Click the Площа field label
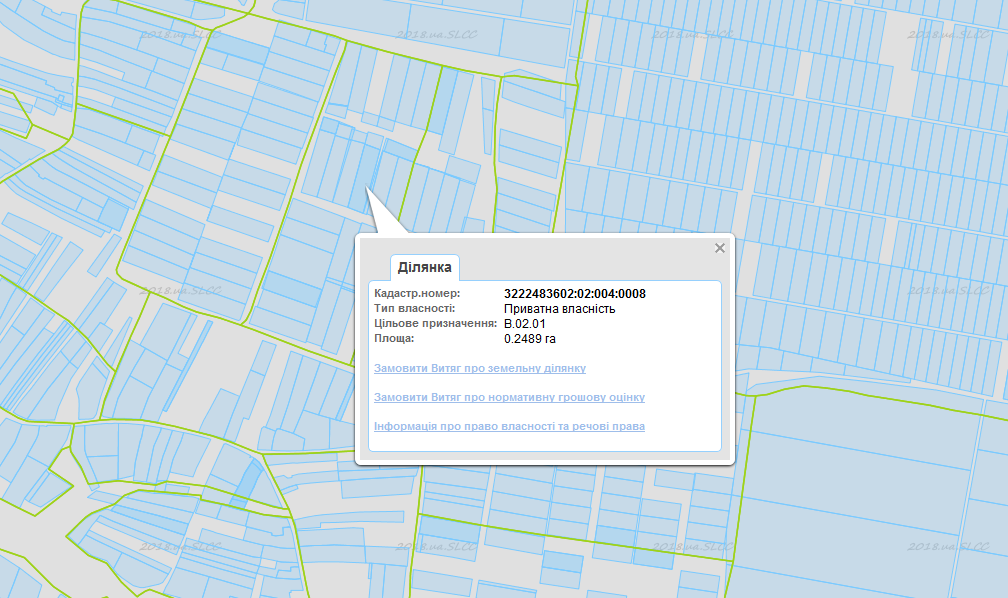Screen dimensions: 1008x598 tap(394, 339)
